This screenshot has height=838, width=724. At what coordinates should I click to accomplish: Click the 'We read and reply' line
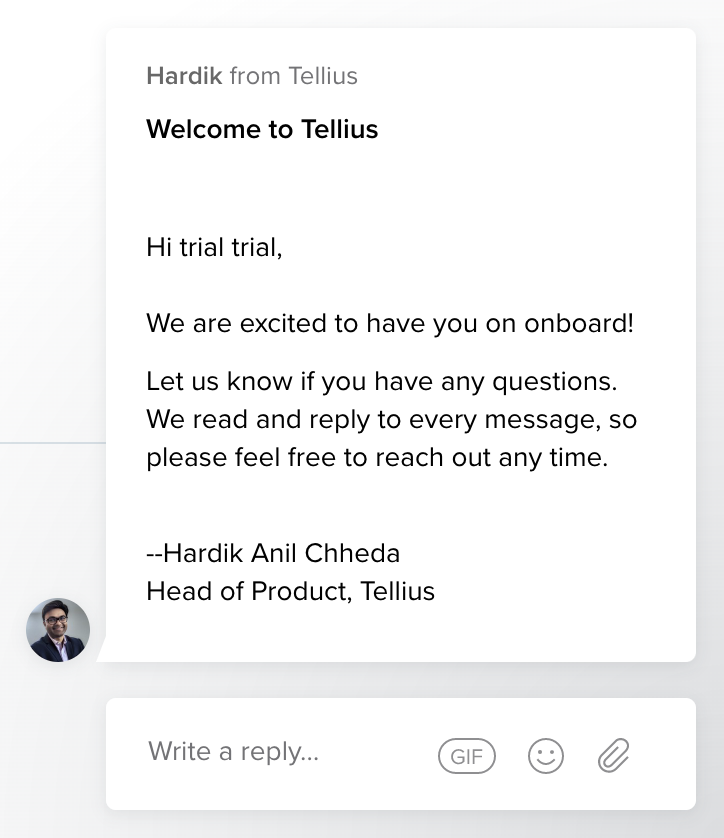click(392, 420)
